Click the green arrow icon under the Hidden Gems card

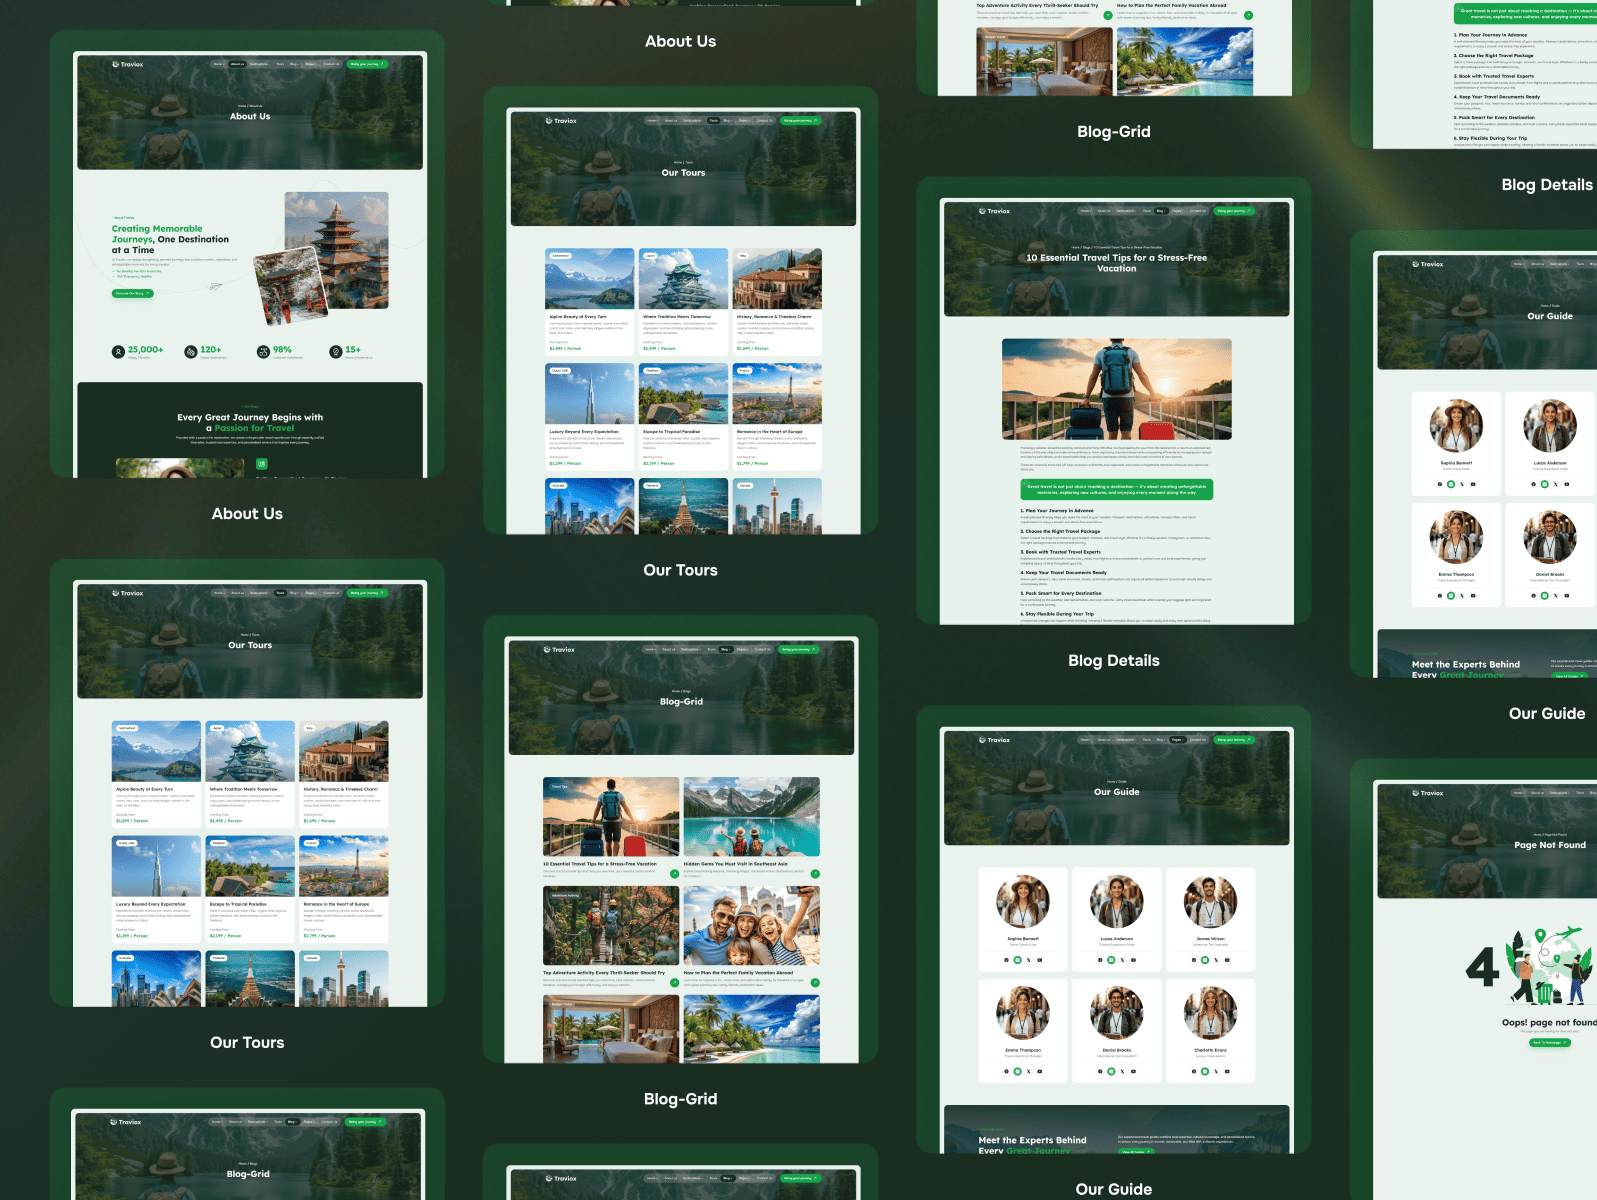pos(815,873)
